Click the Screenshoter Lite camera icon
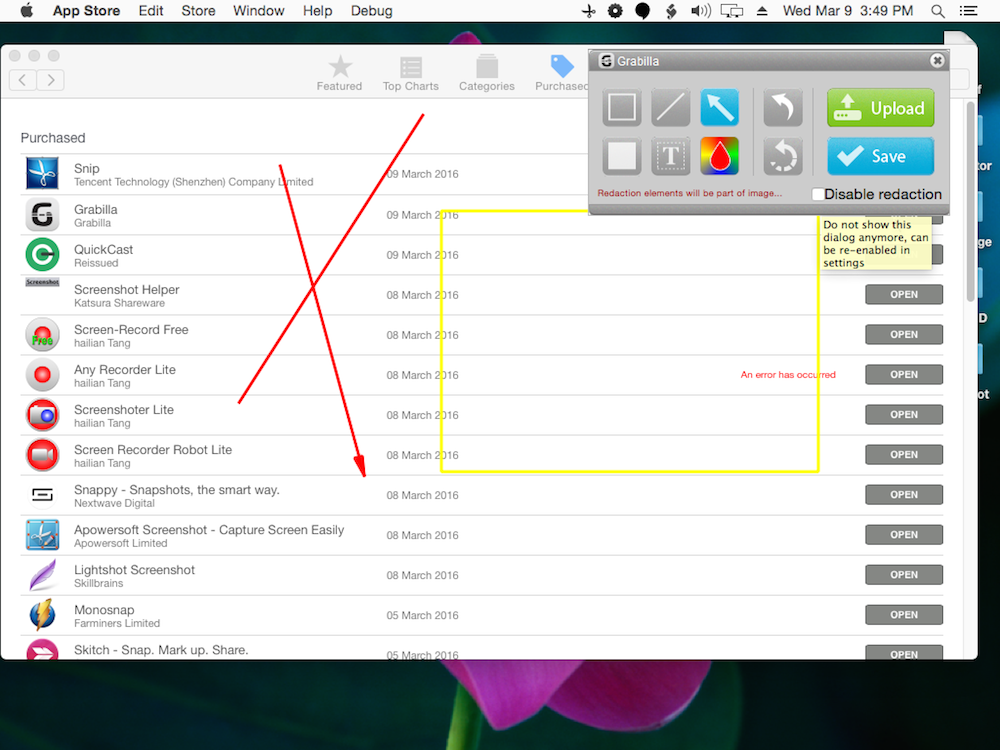This screenshot has width=1000, height=750. pos(43,415)
